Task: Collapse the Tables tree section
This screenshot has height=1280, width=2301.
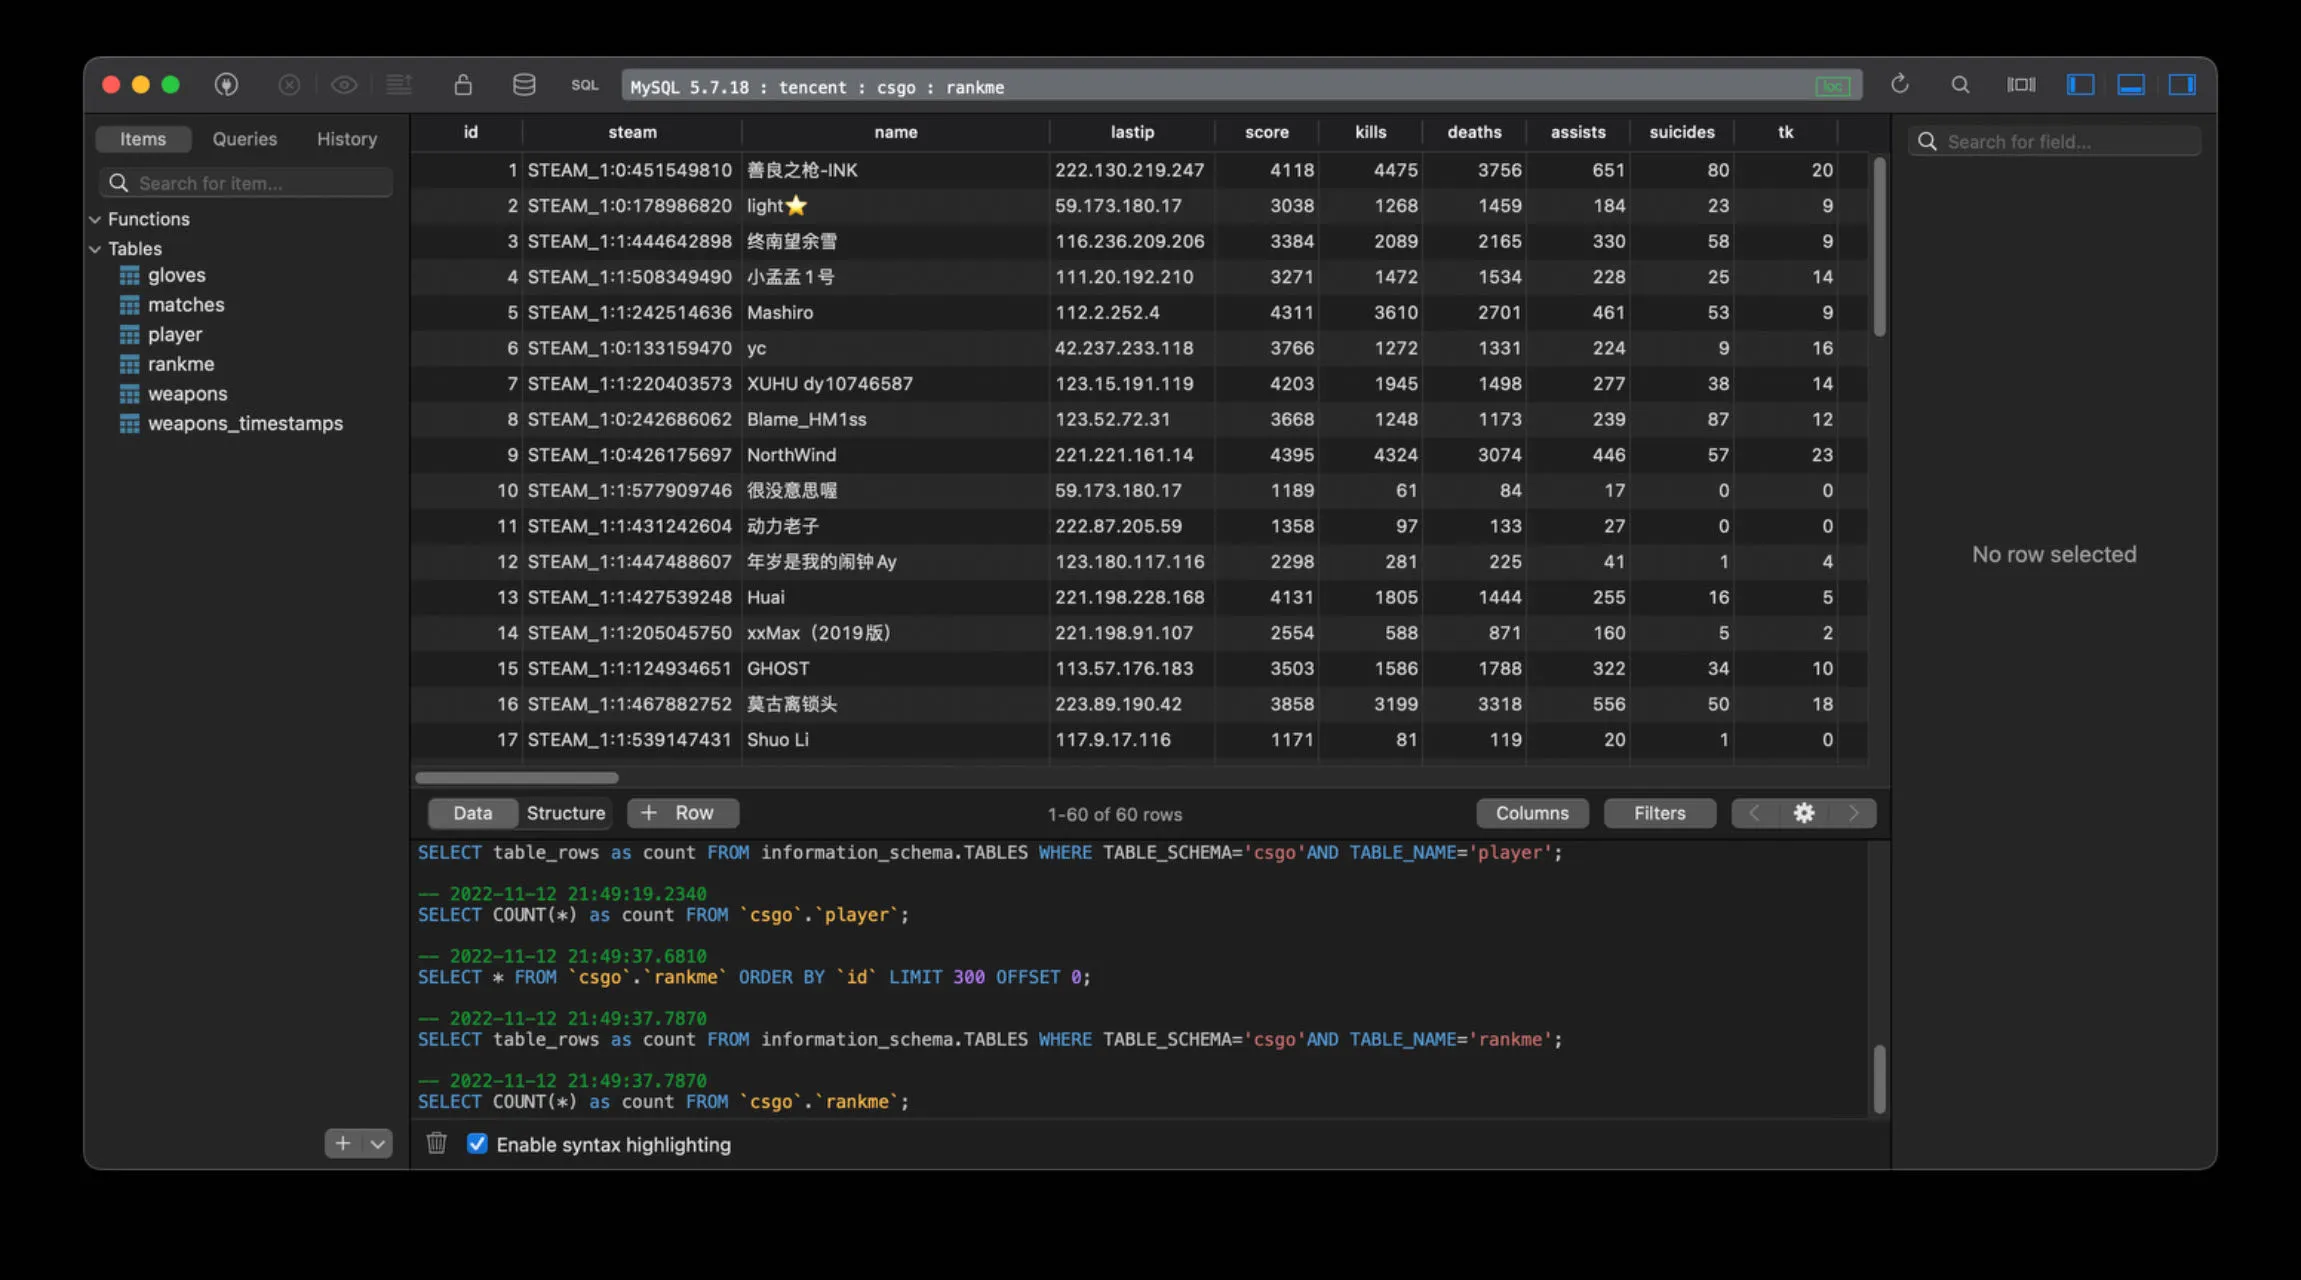Action: (x=96, y=249)
